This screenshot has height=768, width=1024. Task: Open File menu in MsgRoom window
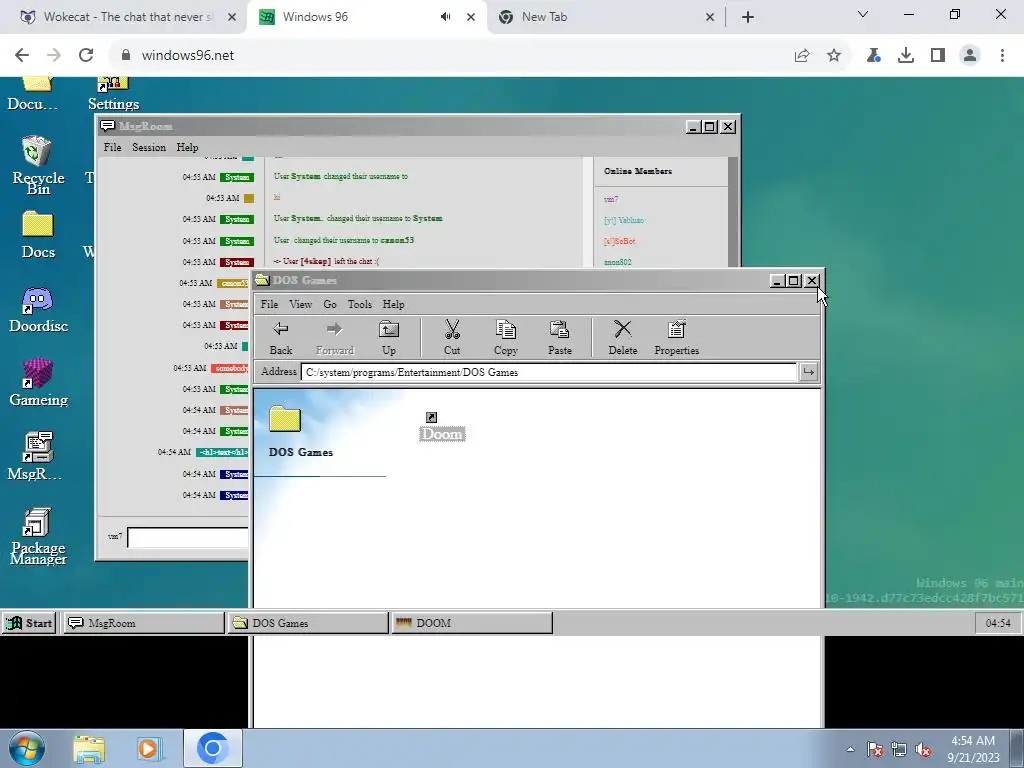pyautogui.click(x=112, y=148)
